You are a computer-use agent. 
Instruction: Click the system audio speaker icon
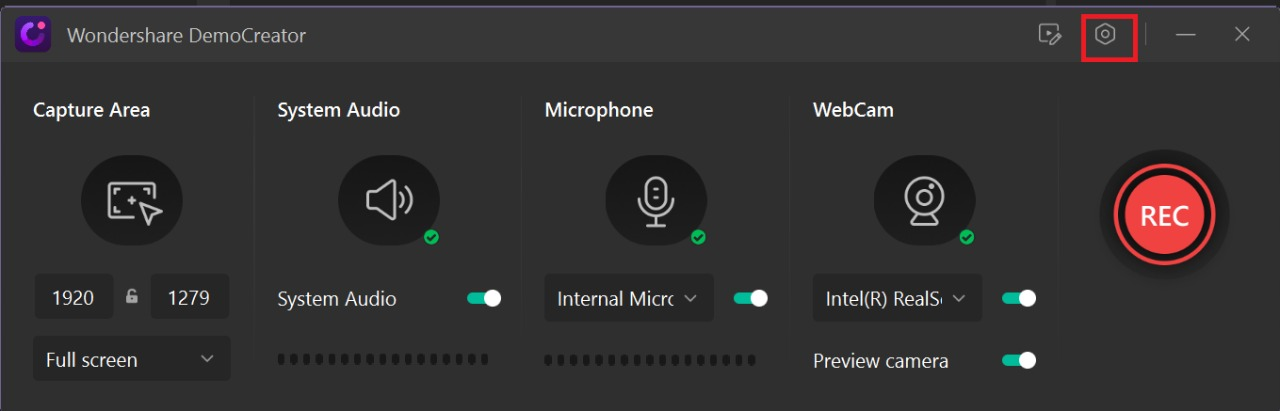(x=388, y=200)
